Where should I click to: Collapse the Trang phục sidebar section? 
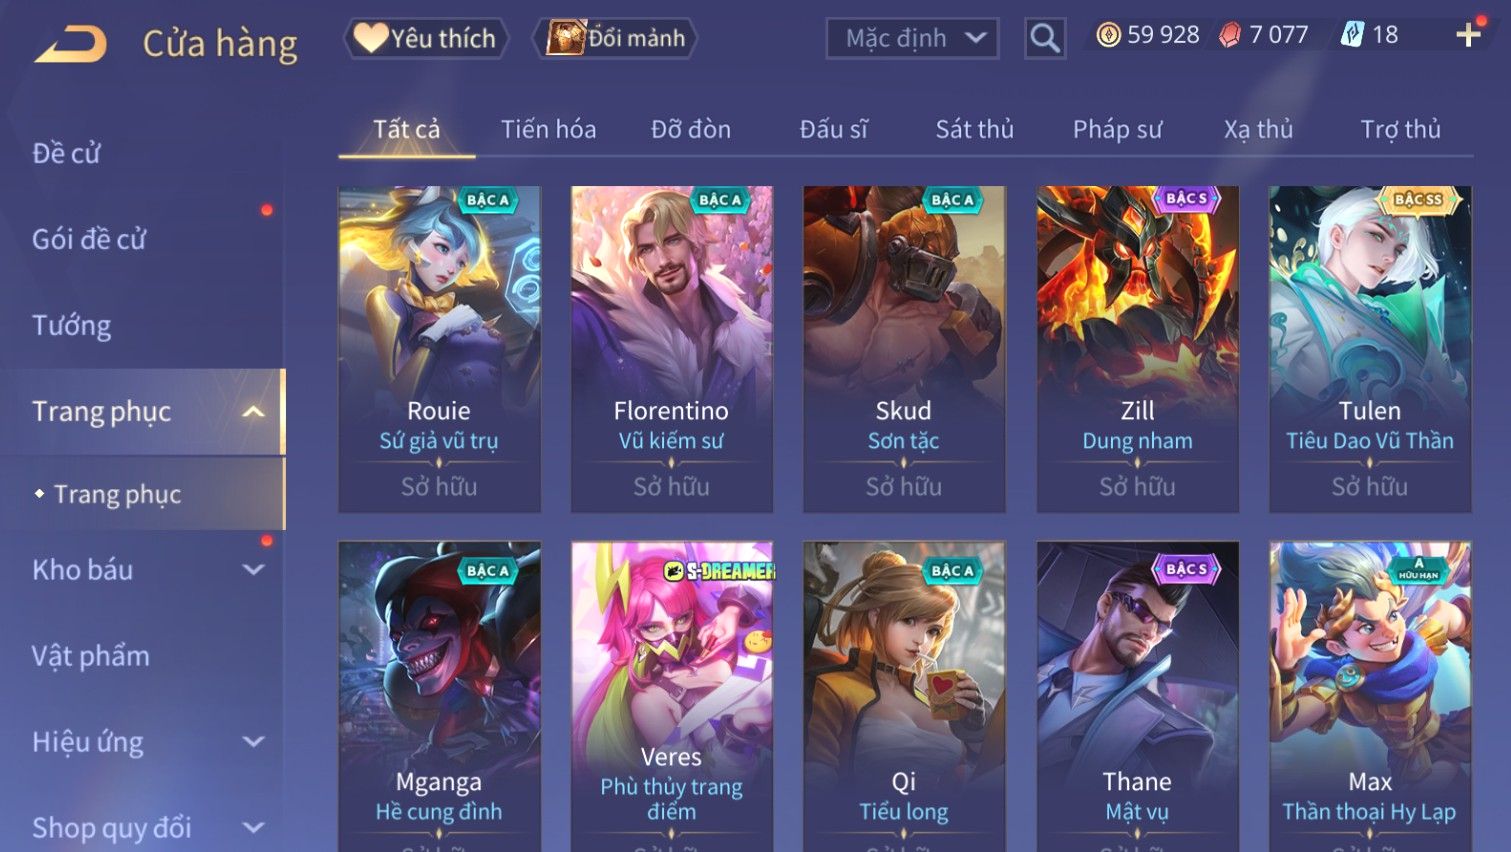pos(254,411)
